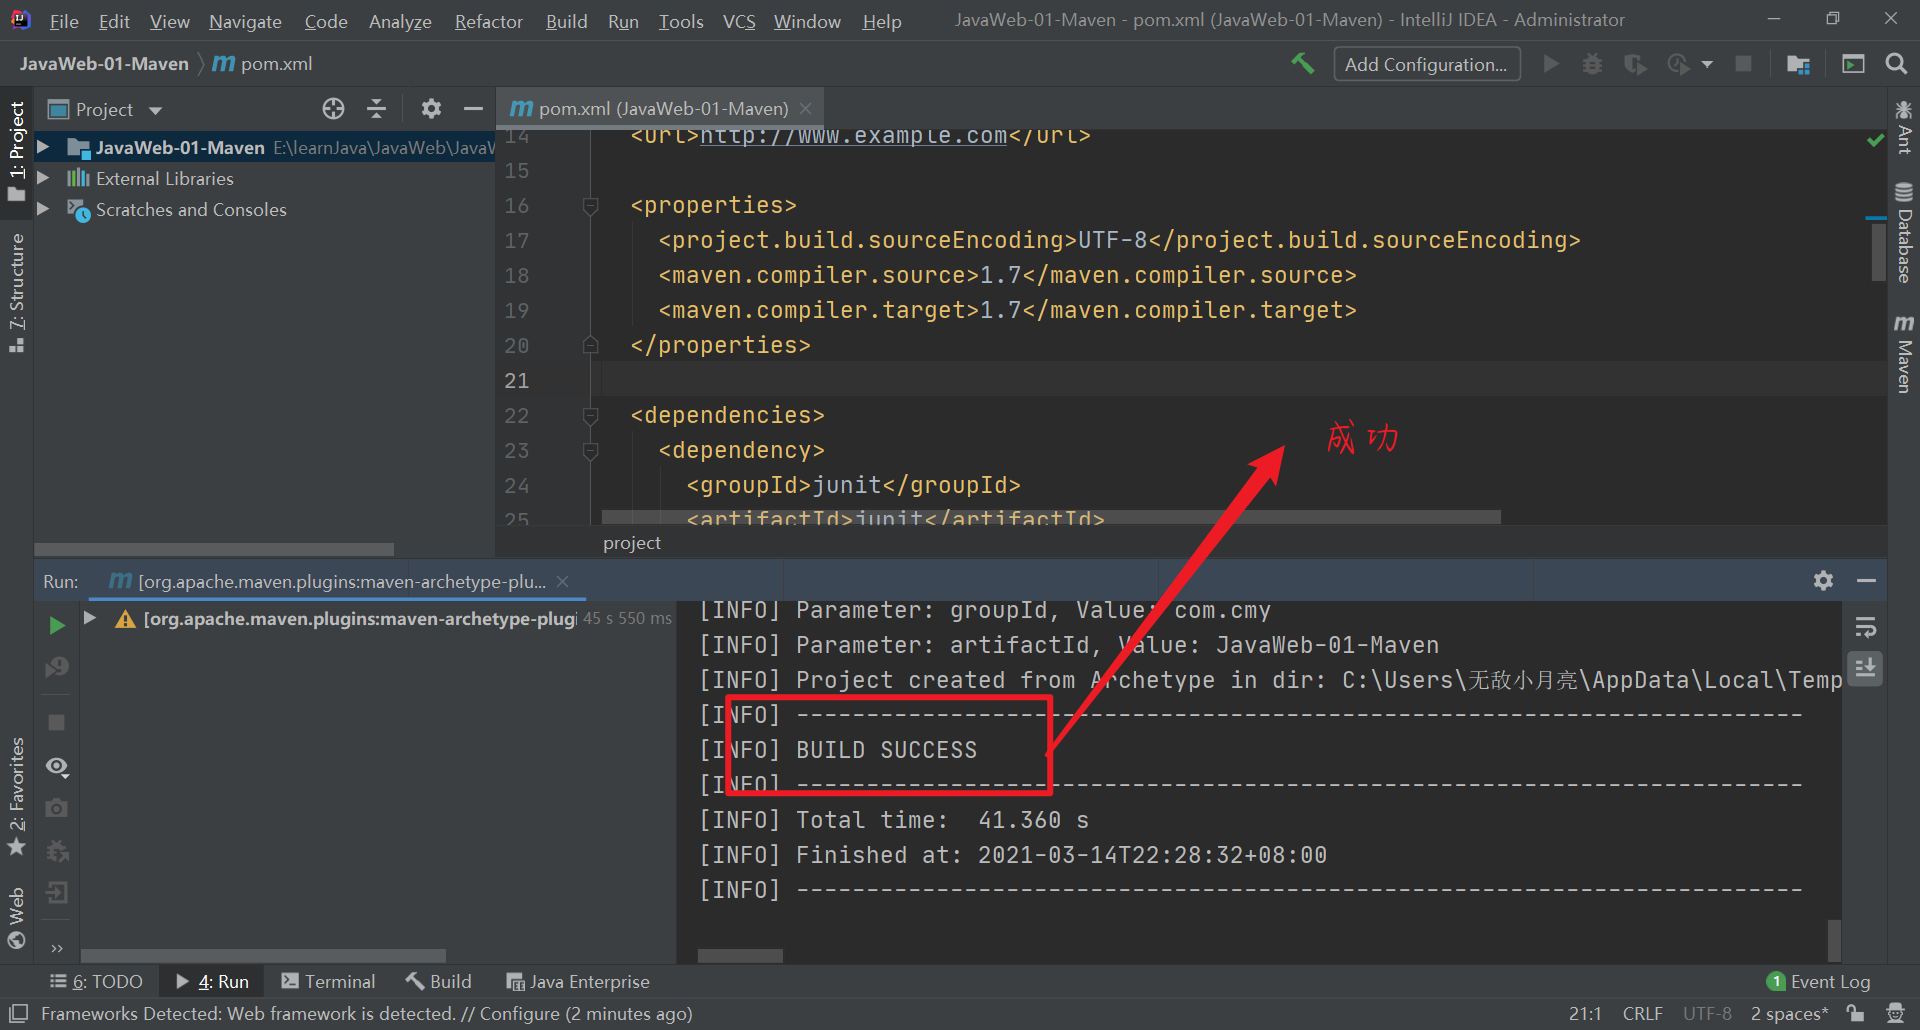
Task: Open the Refactor menu
Action: [488, 21]
